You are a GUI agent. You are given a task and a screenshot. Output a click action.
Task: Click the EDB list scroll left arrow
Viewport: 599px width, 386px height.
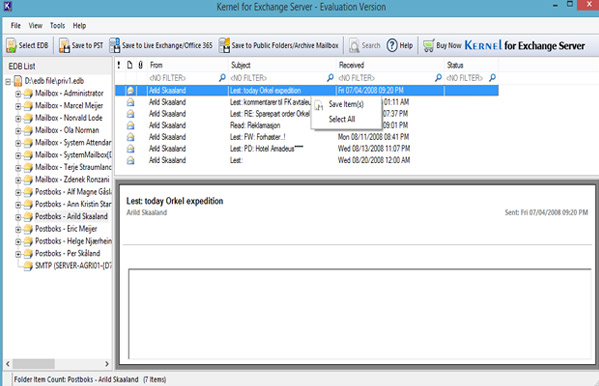click(8, 363)
